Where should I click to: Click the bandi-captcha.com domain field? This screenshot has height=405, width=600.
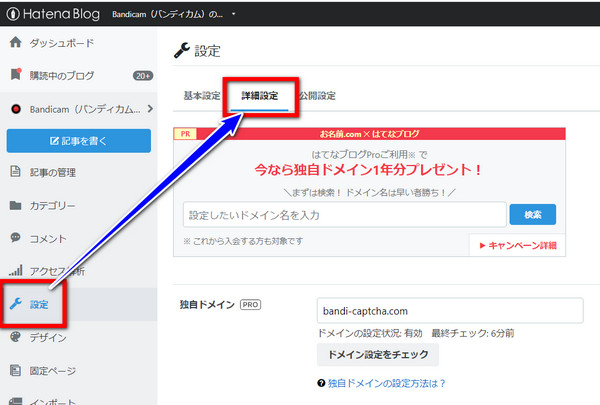[450, 310]
